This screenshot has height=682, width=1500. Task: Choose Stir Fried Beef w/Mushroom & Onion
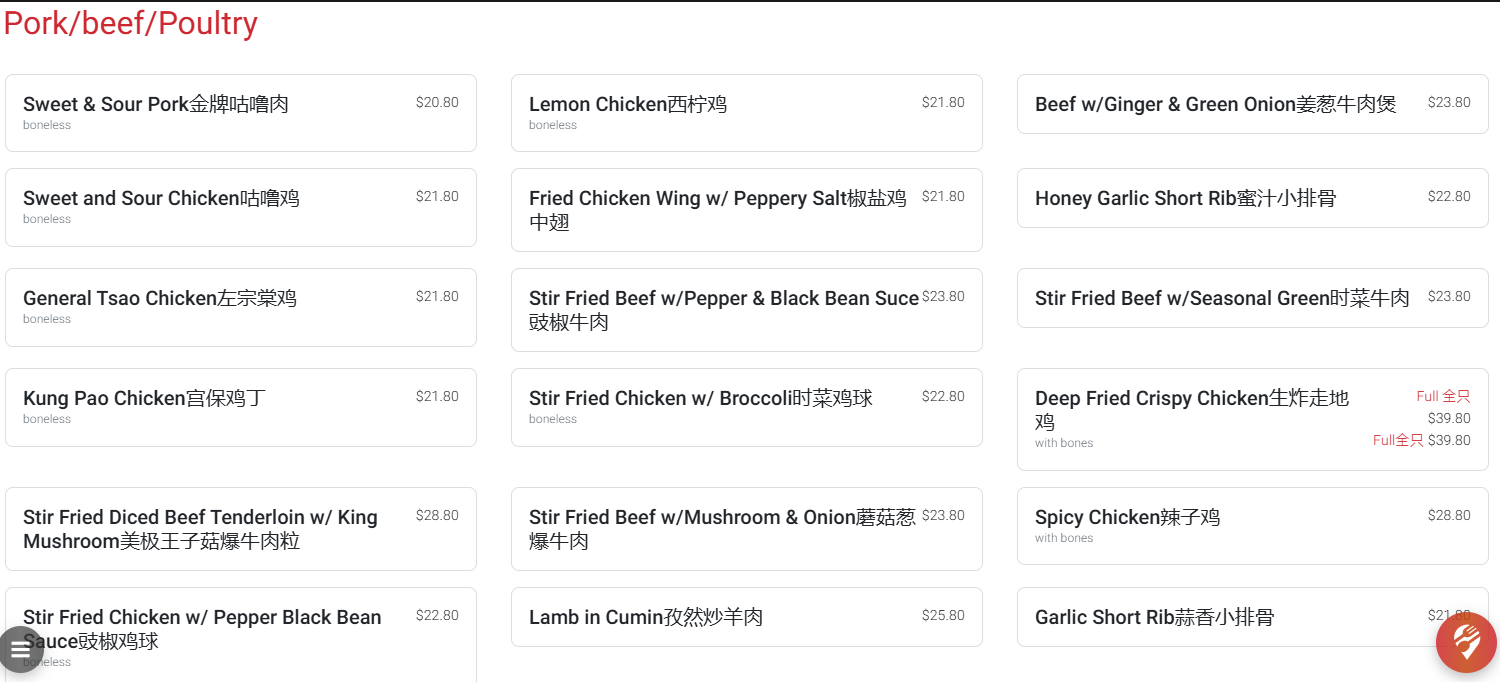(746, 529)
